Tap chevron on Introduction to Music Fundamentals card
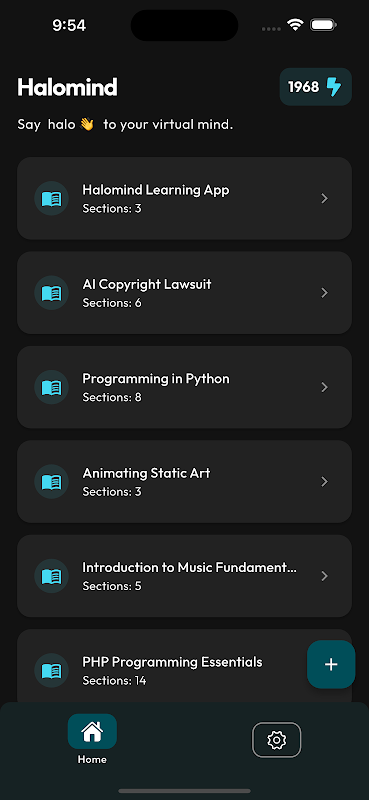The image size is (369, 800). [325, 576]
